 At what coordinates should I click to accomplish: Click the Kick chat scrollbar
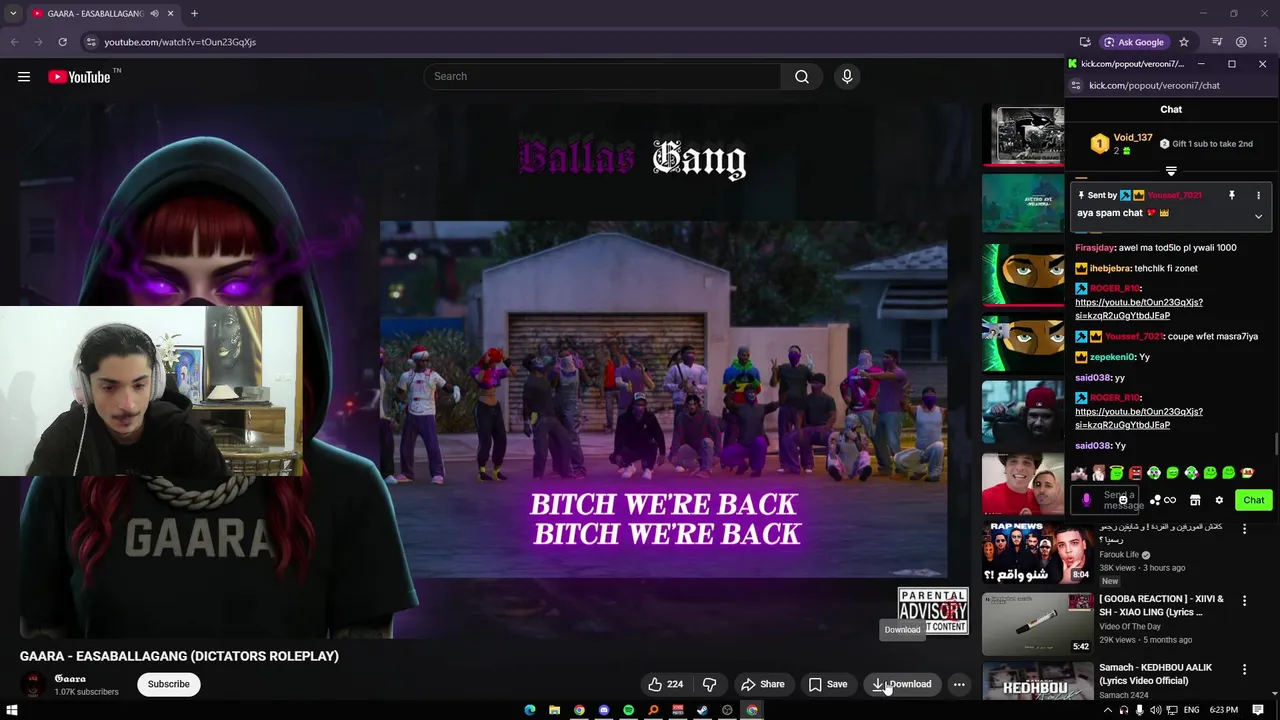point(1275,443)
